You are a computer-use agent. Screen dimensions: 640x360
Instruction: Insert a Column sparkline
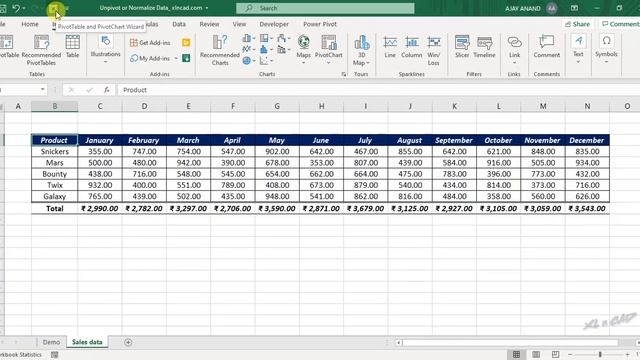coord(411,46)
